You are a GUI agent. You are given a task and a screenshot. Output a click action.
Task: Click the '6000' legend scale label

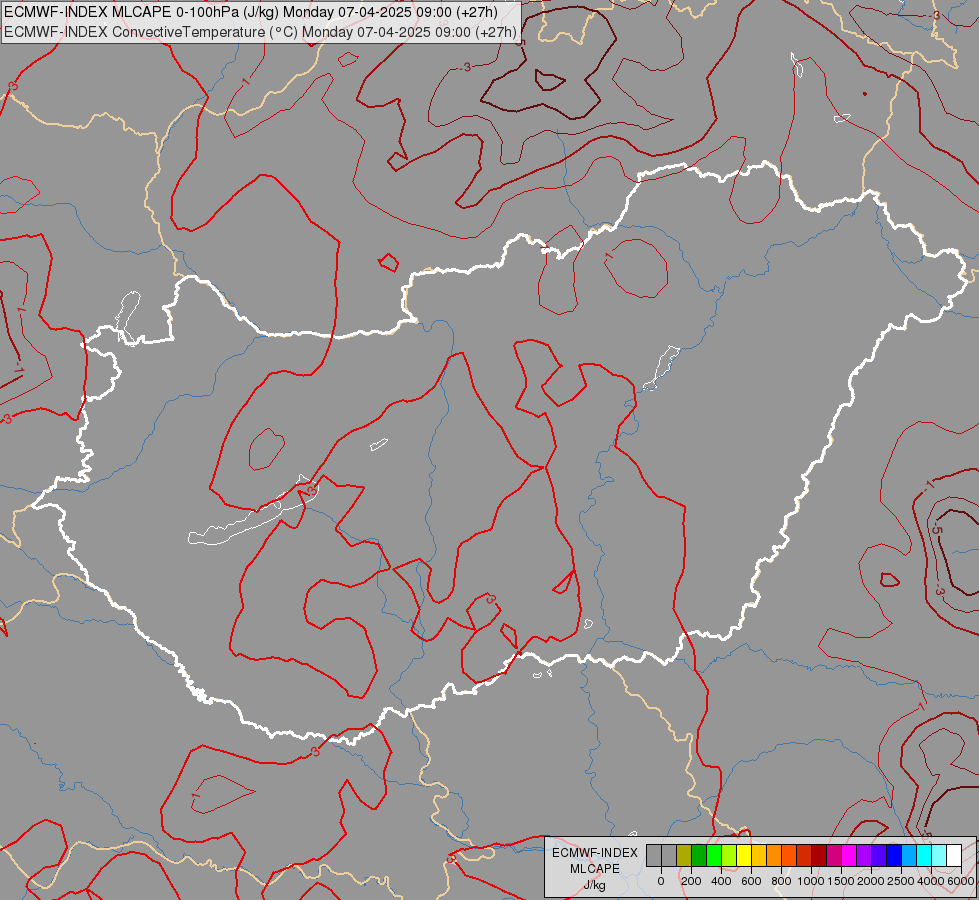pos(960,881)
